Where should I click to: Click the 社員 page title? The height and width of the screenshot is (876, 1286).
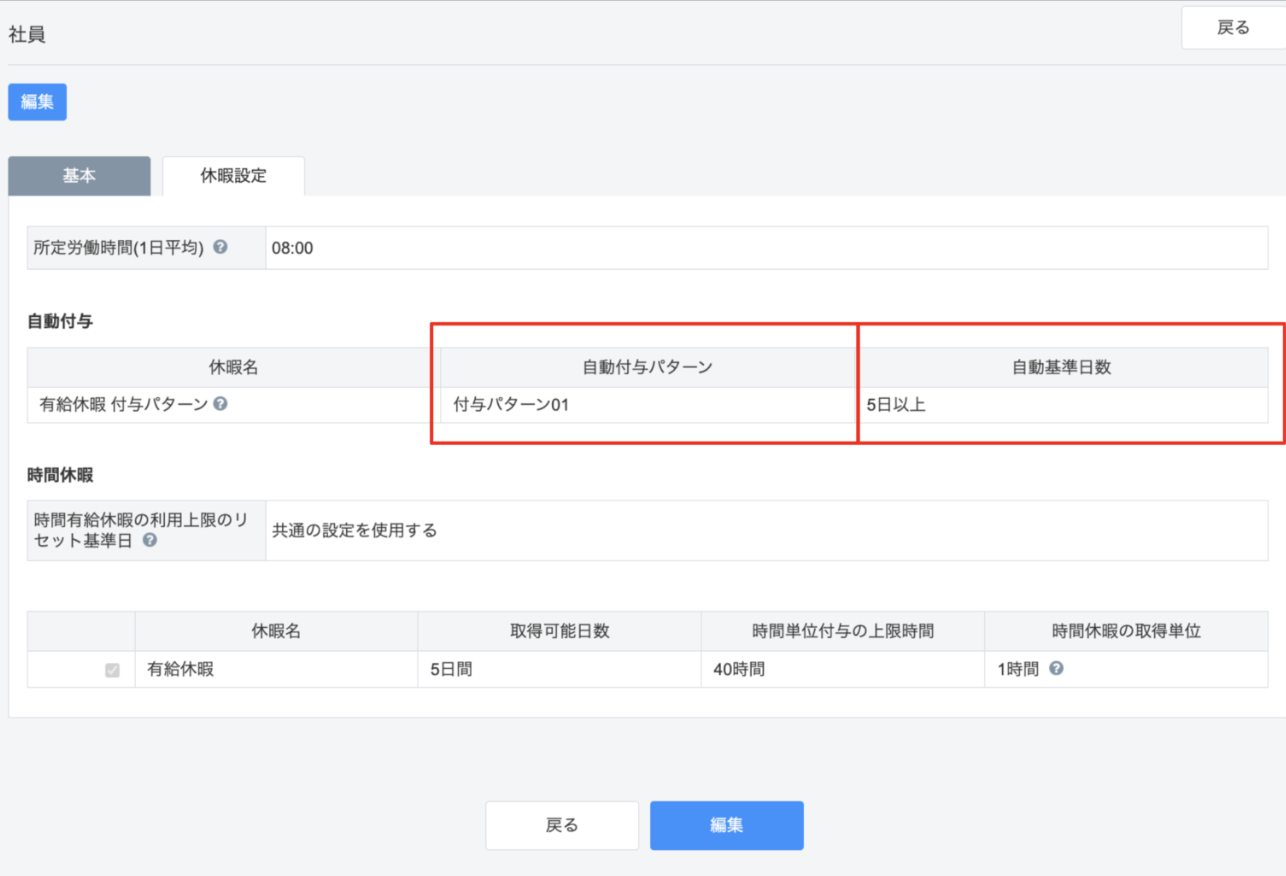[x=27, y=34]
